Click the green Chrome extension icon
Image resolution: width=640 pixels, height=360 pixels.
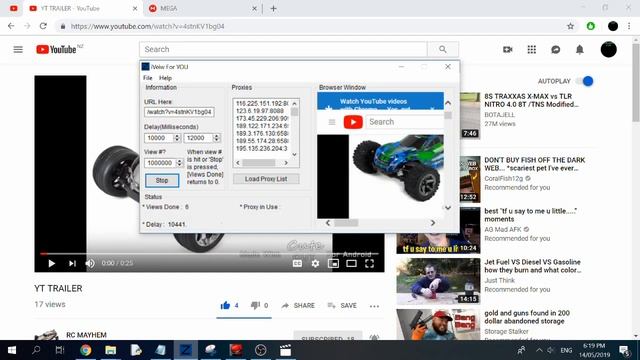pyautogui.click(x=591, y=26)
